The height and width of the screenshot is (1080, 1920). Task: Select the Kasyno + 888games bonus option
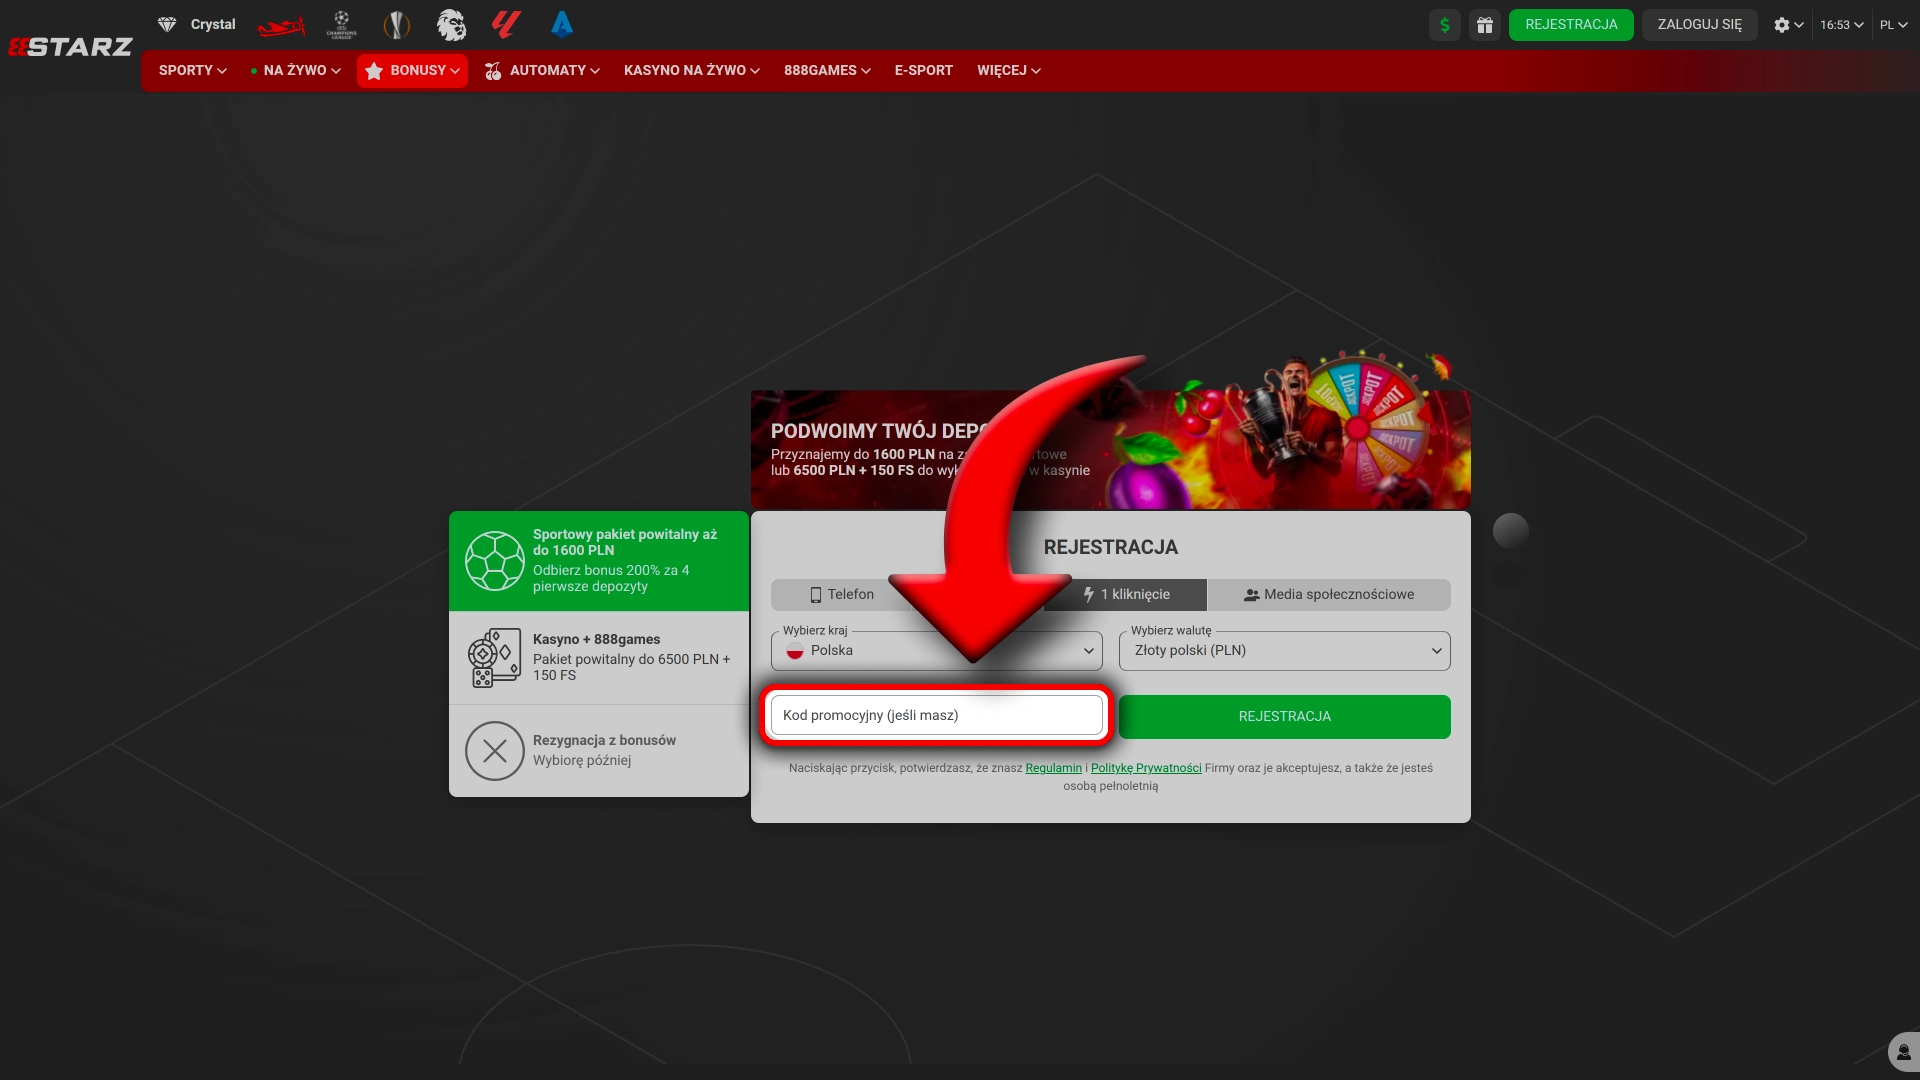(599, 658)
